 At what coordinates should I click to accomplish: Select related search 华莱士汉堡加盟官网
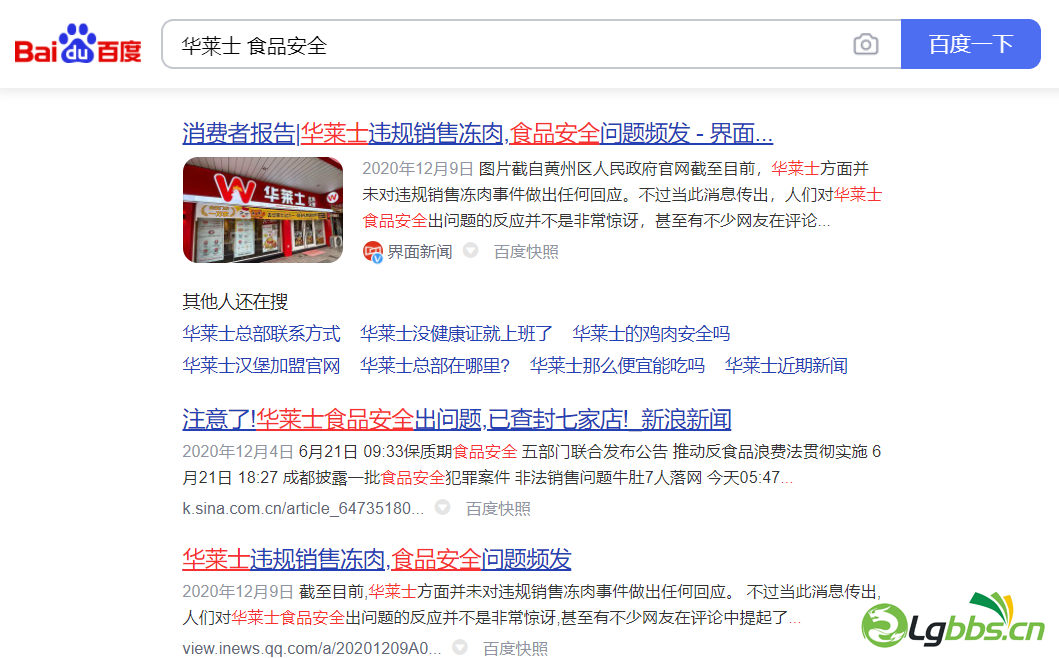pyautogui.click(x=261, y=366)
